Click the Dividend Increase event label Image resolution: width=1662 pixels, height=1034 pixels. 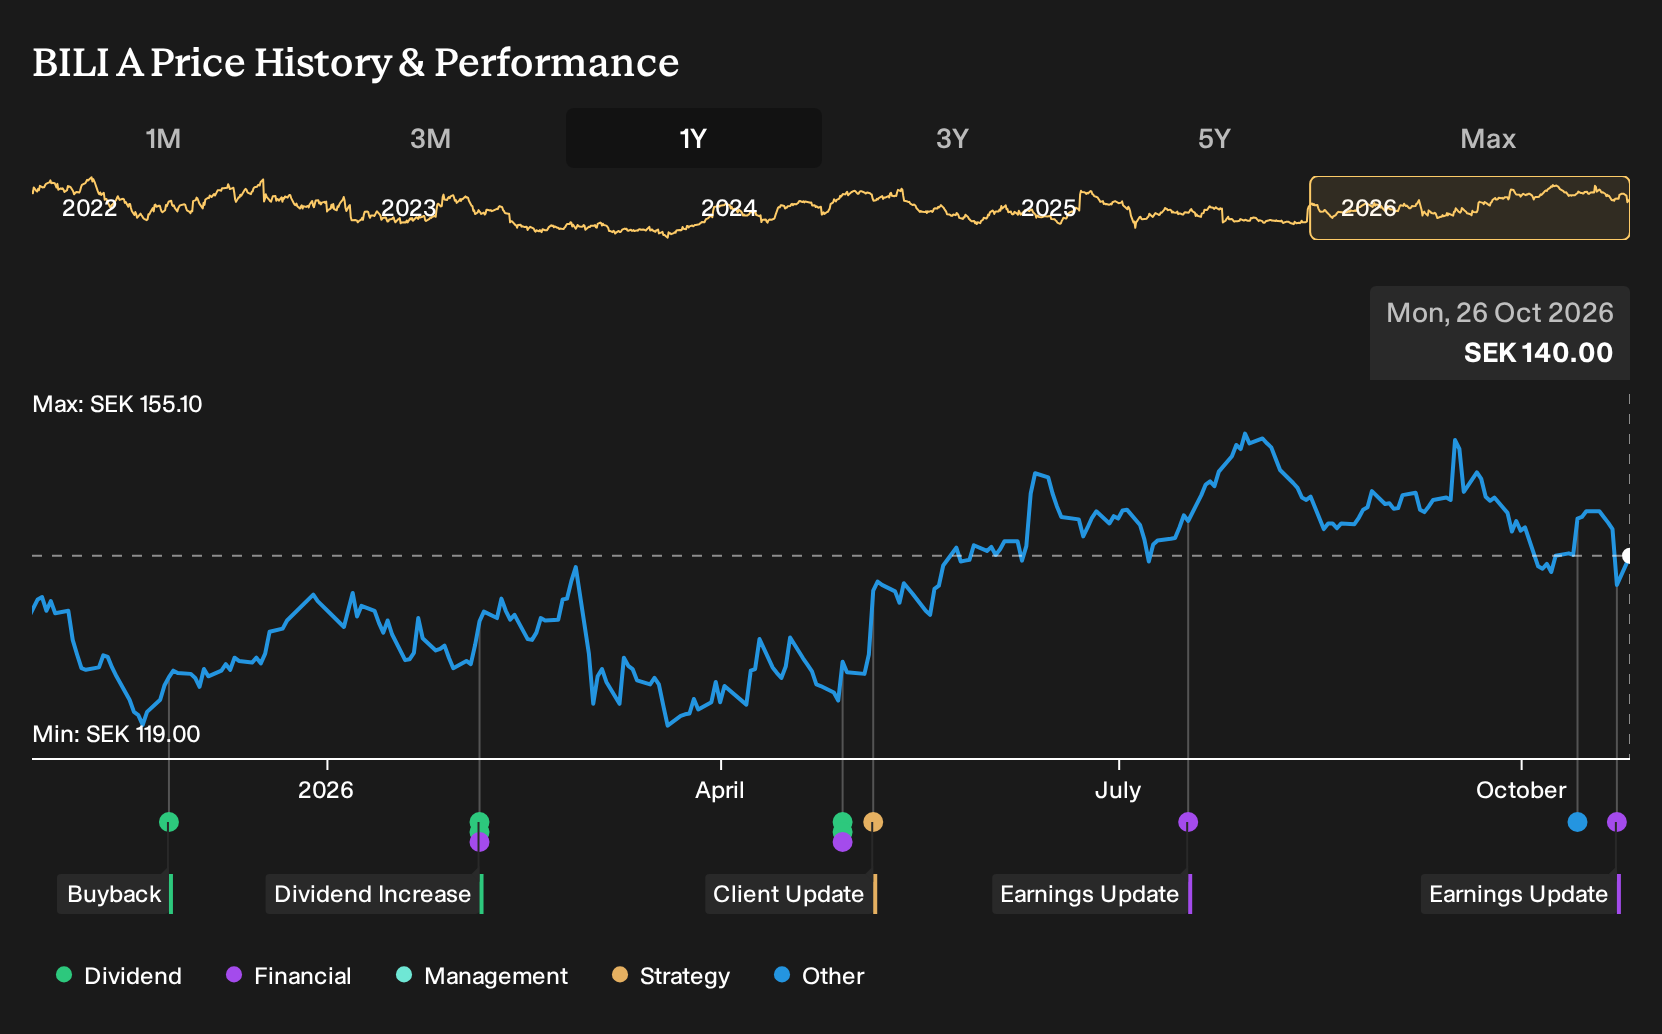pyautogui.click(x=374, y=894)
